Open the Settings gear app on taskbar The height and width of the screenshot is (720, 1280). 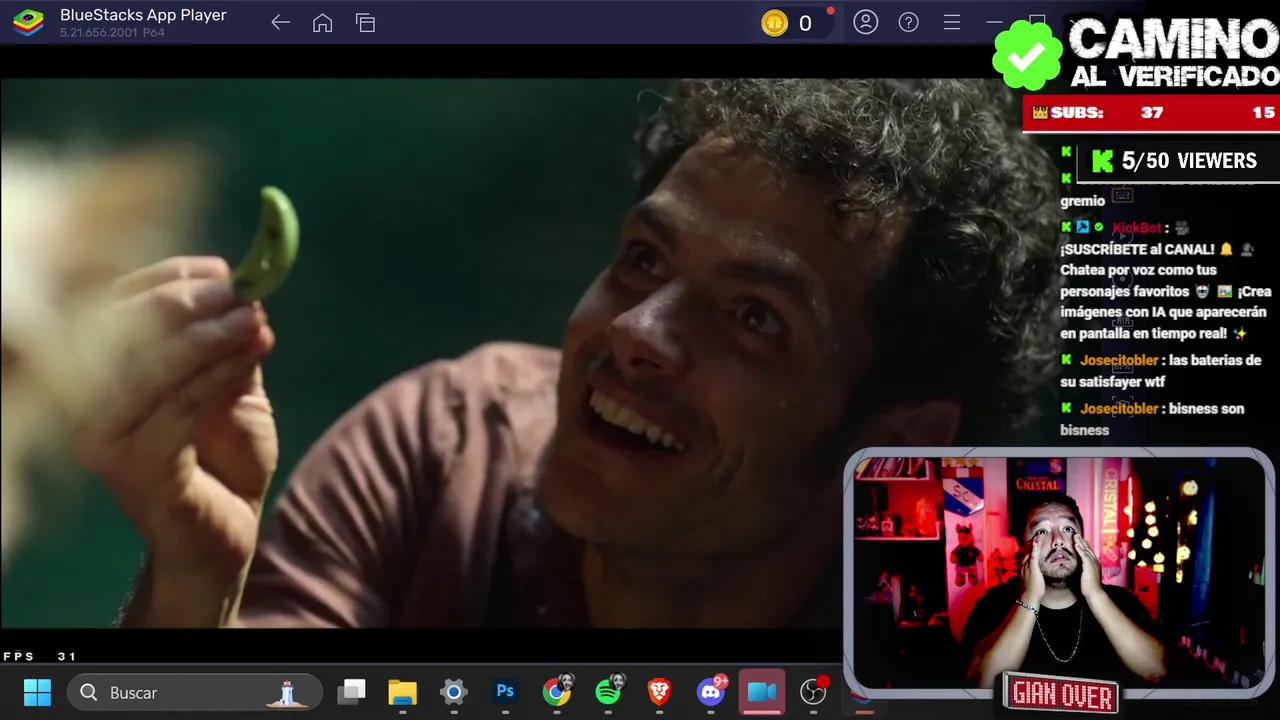coord(454,692)
